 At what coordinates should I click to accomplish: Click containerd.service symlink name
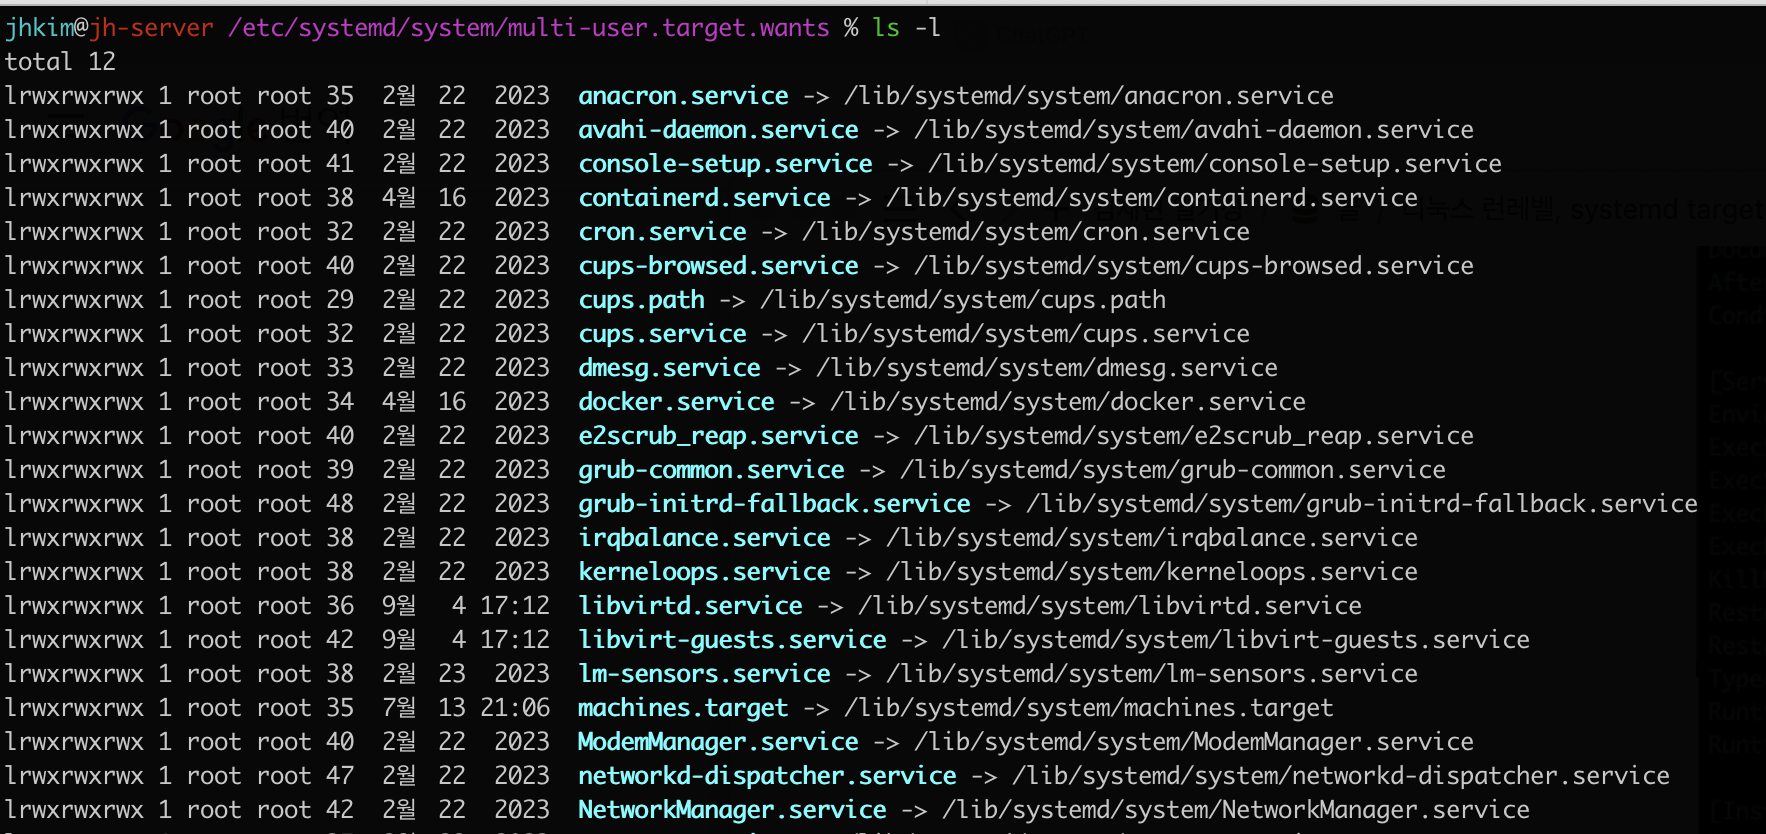[704, 198]
